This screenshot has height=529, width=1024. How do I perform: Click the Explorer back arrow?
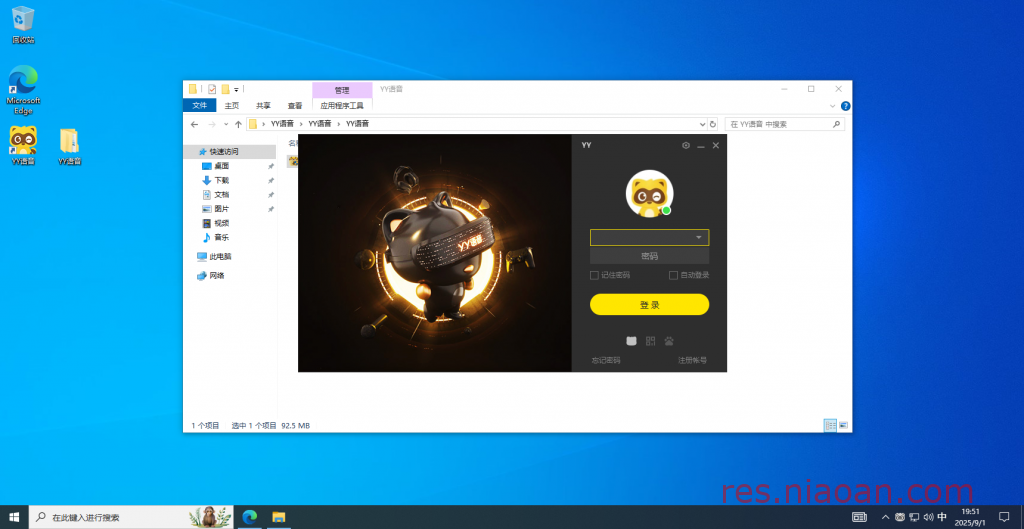click(x=195, y=124)
